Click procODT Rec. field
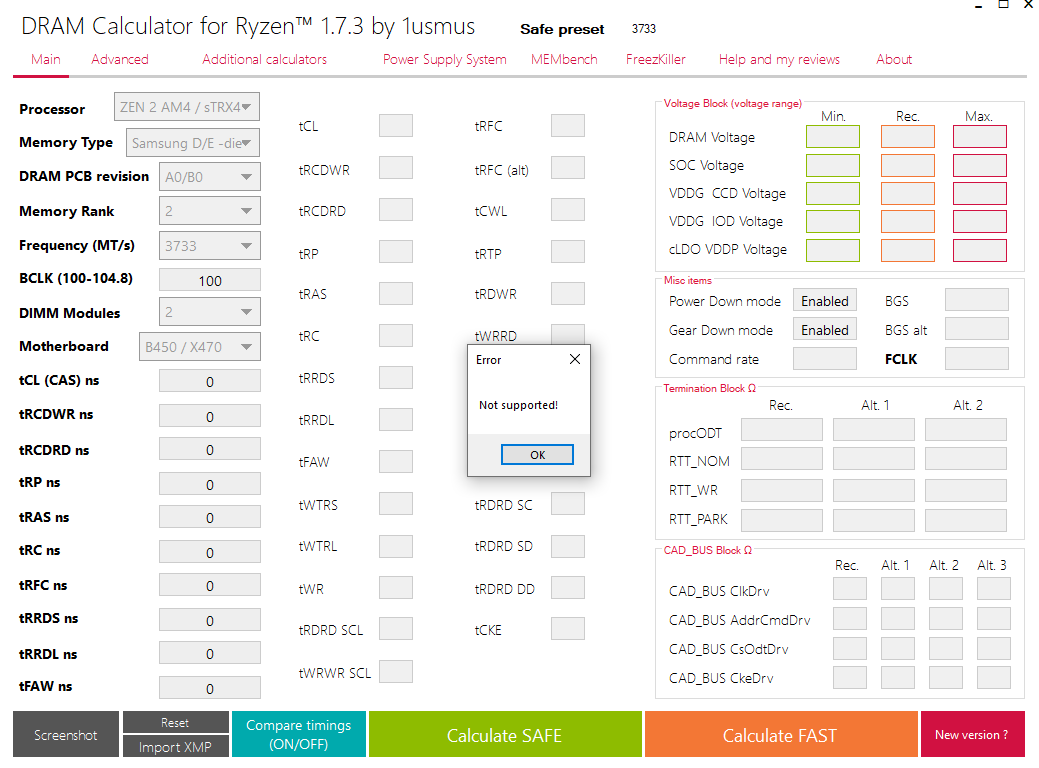 click(782, 429)
